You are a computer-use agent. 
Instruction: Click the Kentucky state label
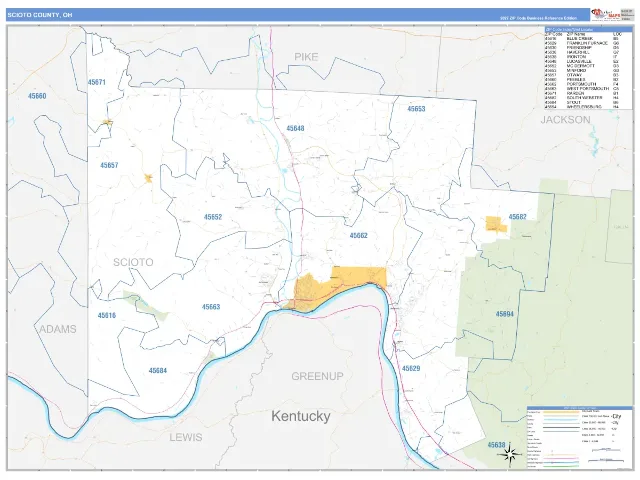pyautogui.click(x=301, y=416)
